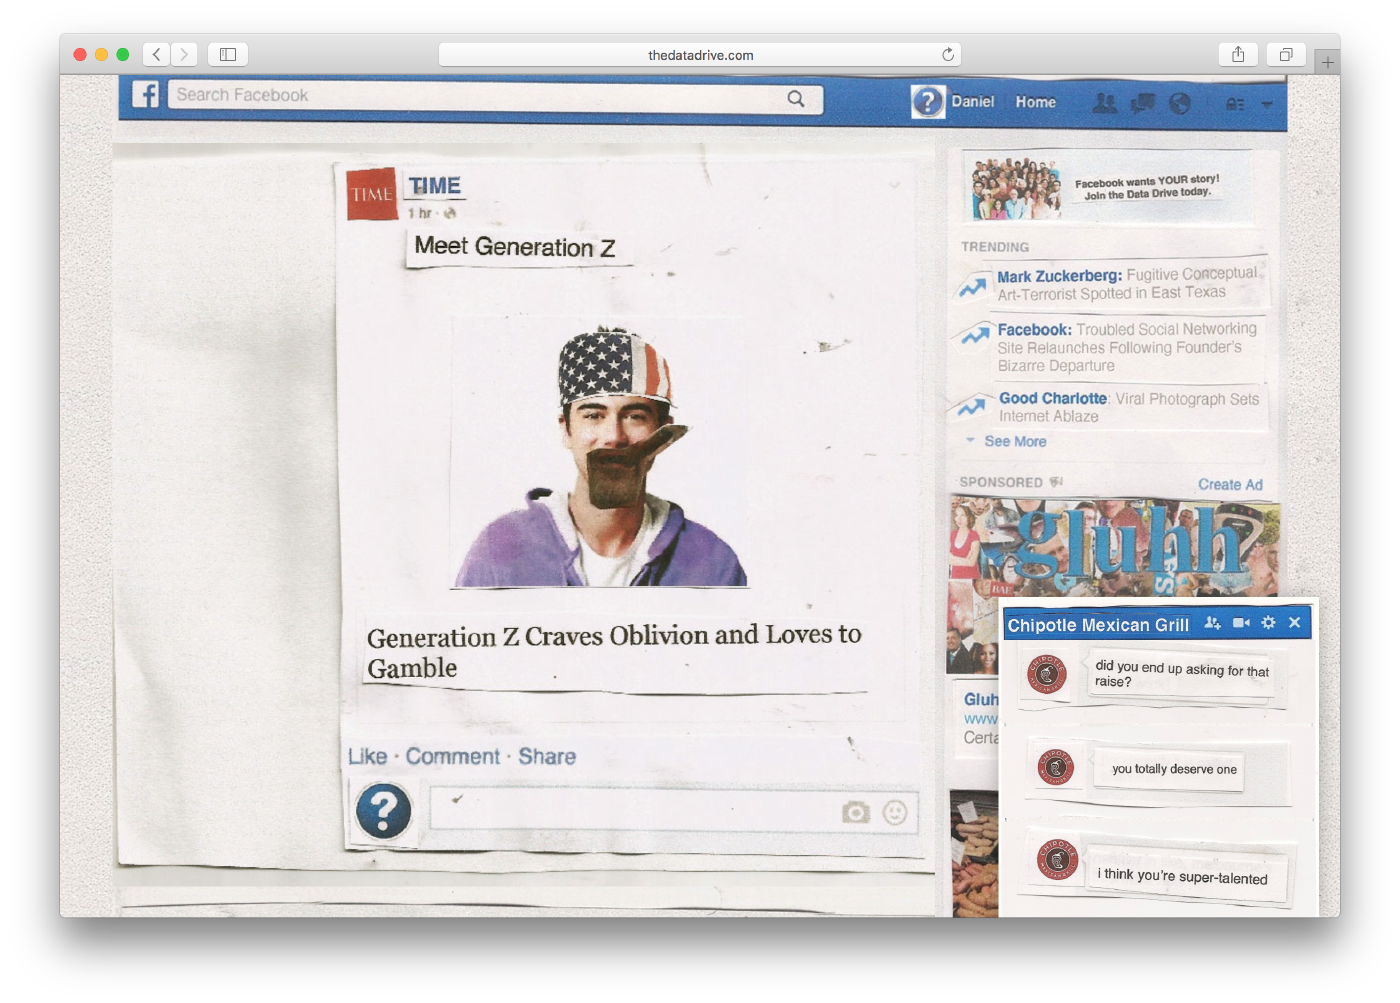The width and height of the screenshot is (1400, 1003).
Task: Click the comment input field
Action: [x=673, y=809]
